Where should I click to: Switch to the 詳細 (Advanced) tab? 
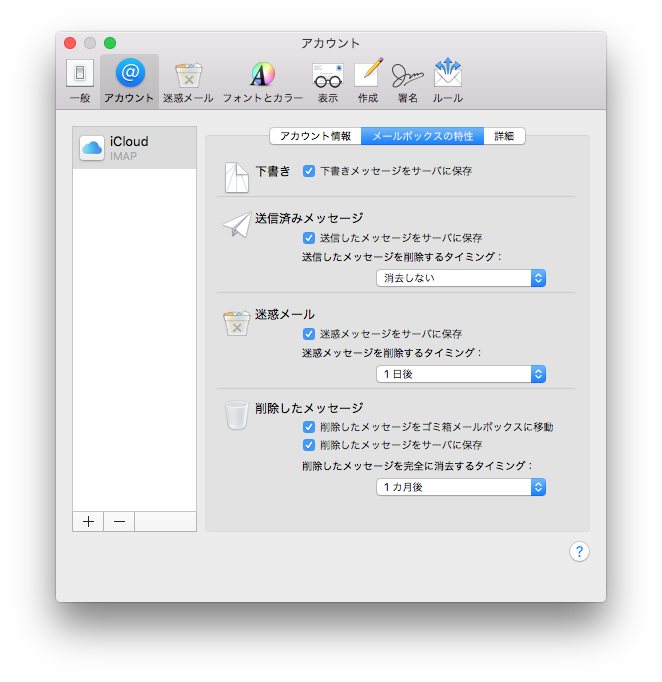click(504, 136)
